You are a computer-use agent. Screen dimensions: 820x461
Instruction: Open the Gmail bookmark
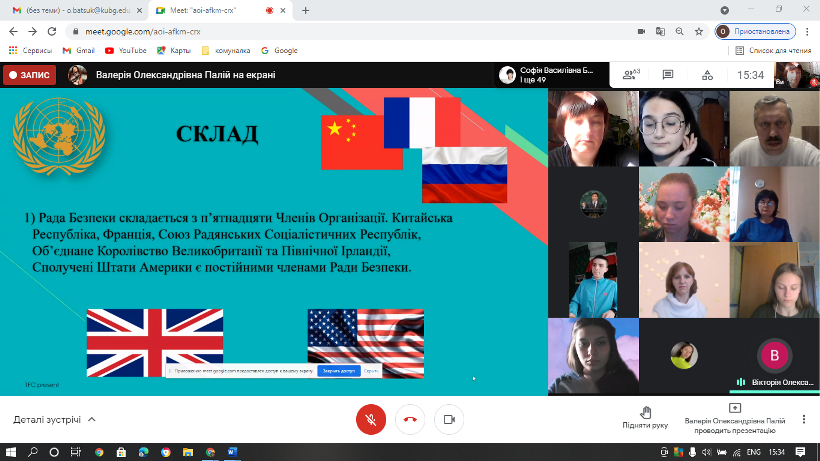click(78, 51)
